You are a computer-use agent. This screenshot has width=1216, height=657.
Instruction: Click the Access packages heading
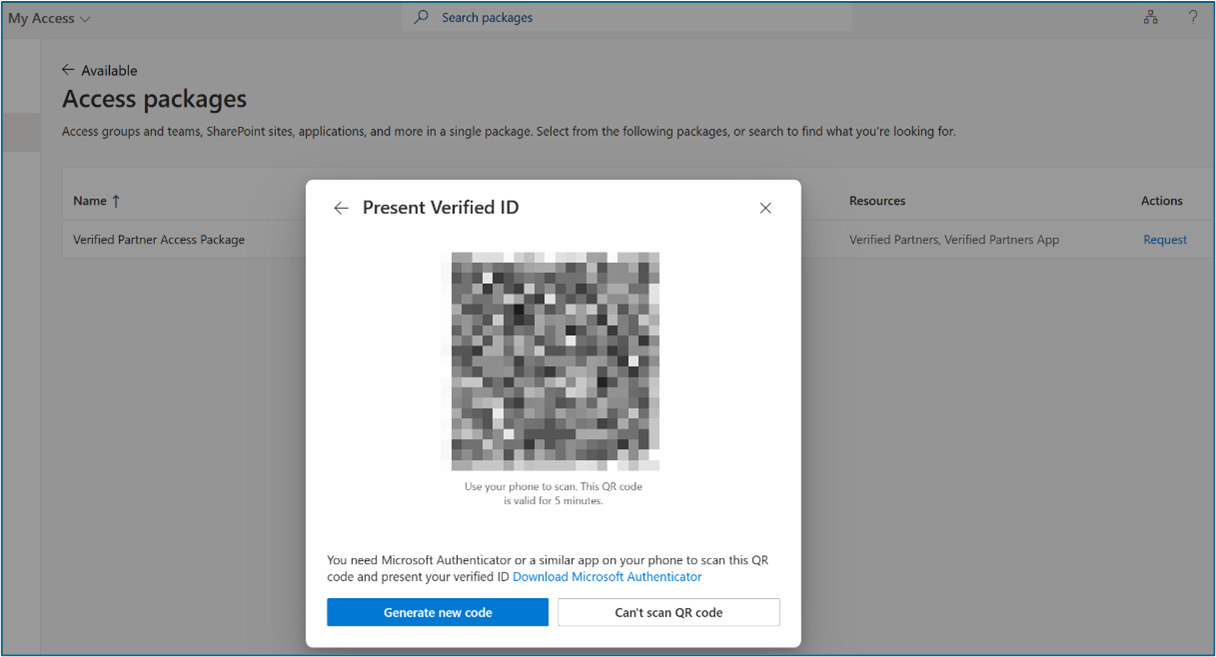pyautogui.click(x=154, y=99)
